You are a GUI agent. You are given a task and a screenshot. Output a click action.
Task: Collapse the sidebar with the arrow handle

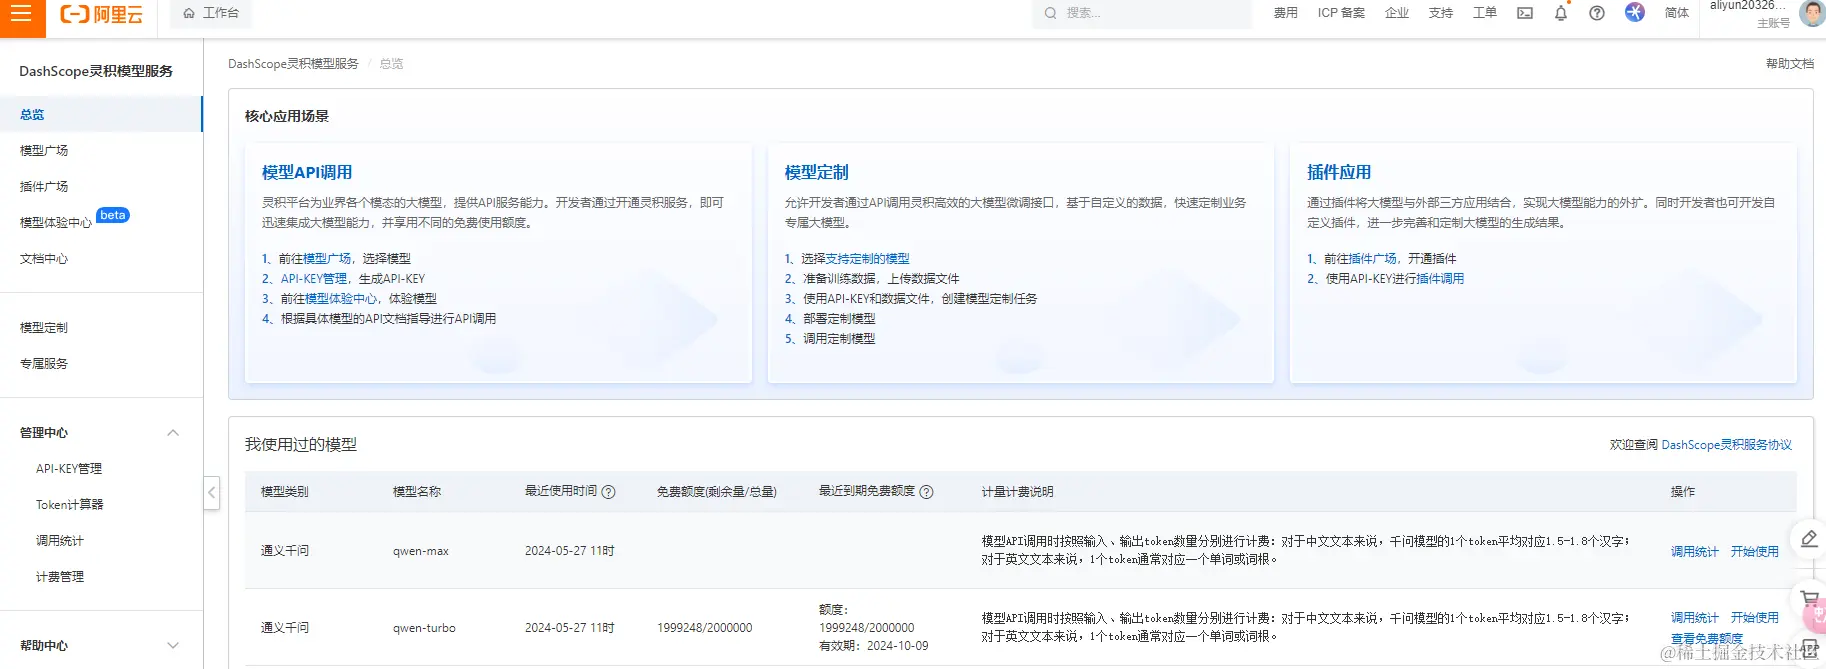[x=212, y=492]
